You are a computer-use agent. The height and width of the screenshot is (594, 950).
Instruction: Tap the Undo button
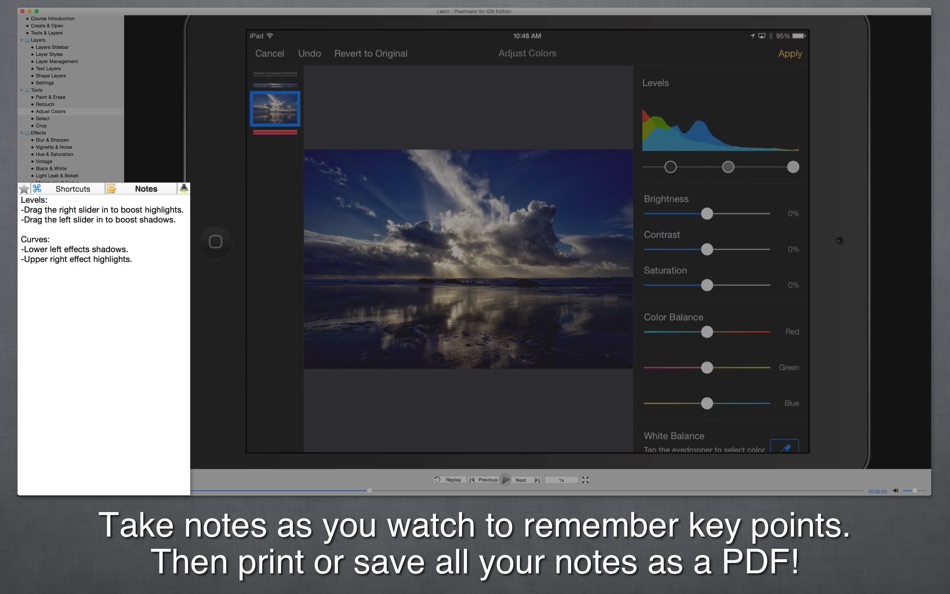310,53
